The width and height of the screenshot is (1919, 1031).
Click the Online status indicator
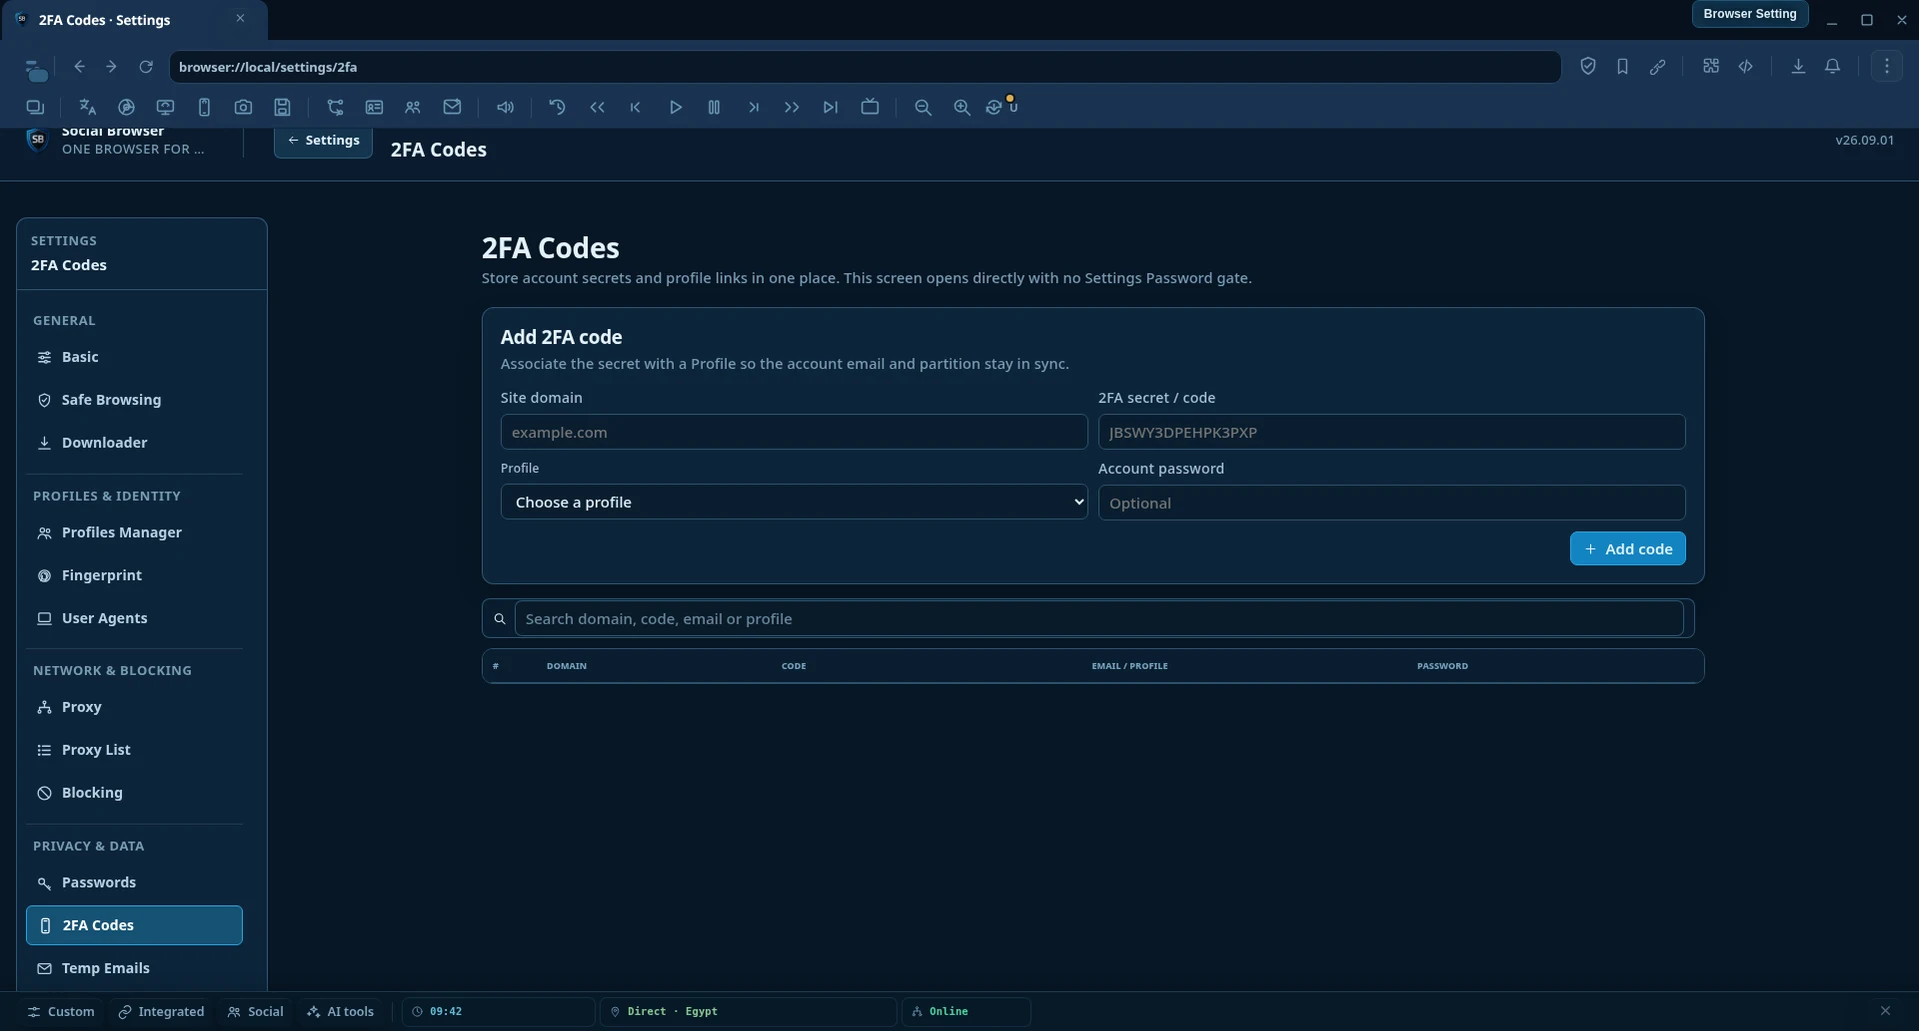click(966, 1012)
